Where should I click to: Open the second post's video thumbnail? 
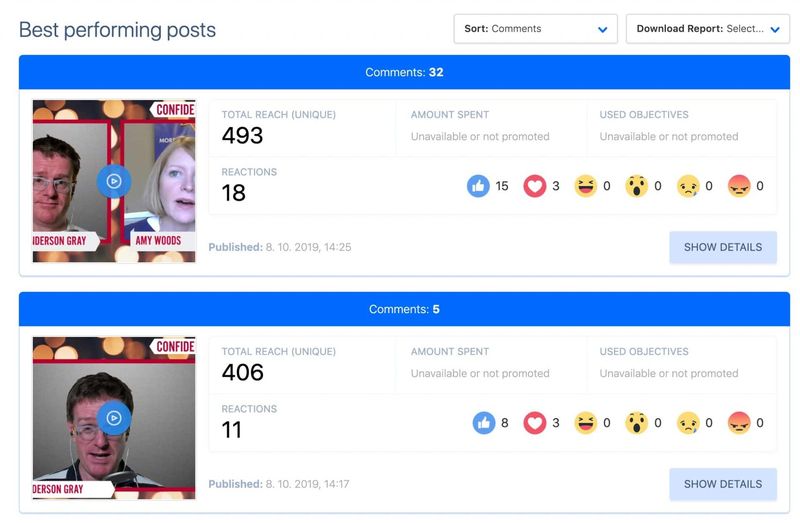click(114, 418)
